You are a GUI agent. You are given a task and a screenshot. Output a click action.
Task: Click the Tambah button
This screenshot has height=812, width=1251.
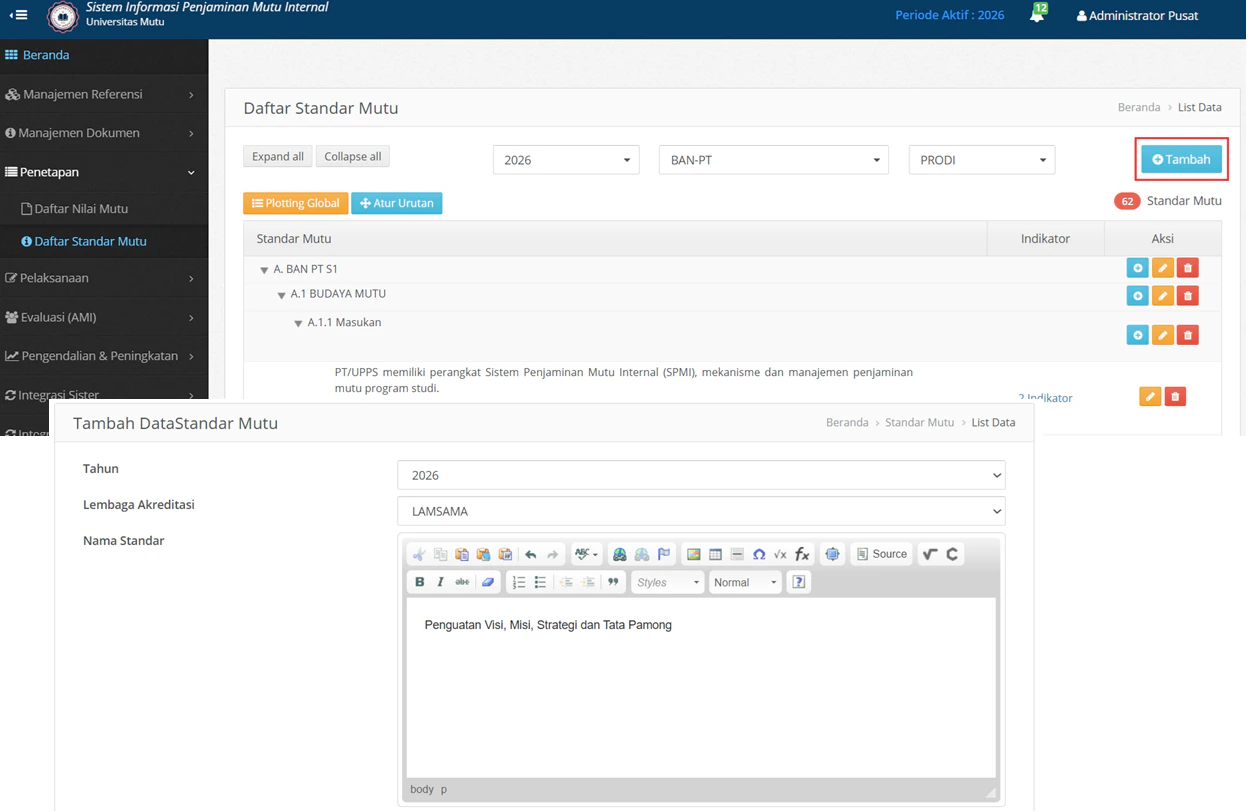tap(1181, 159)
